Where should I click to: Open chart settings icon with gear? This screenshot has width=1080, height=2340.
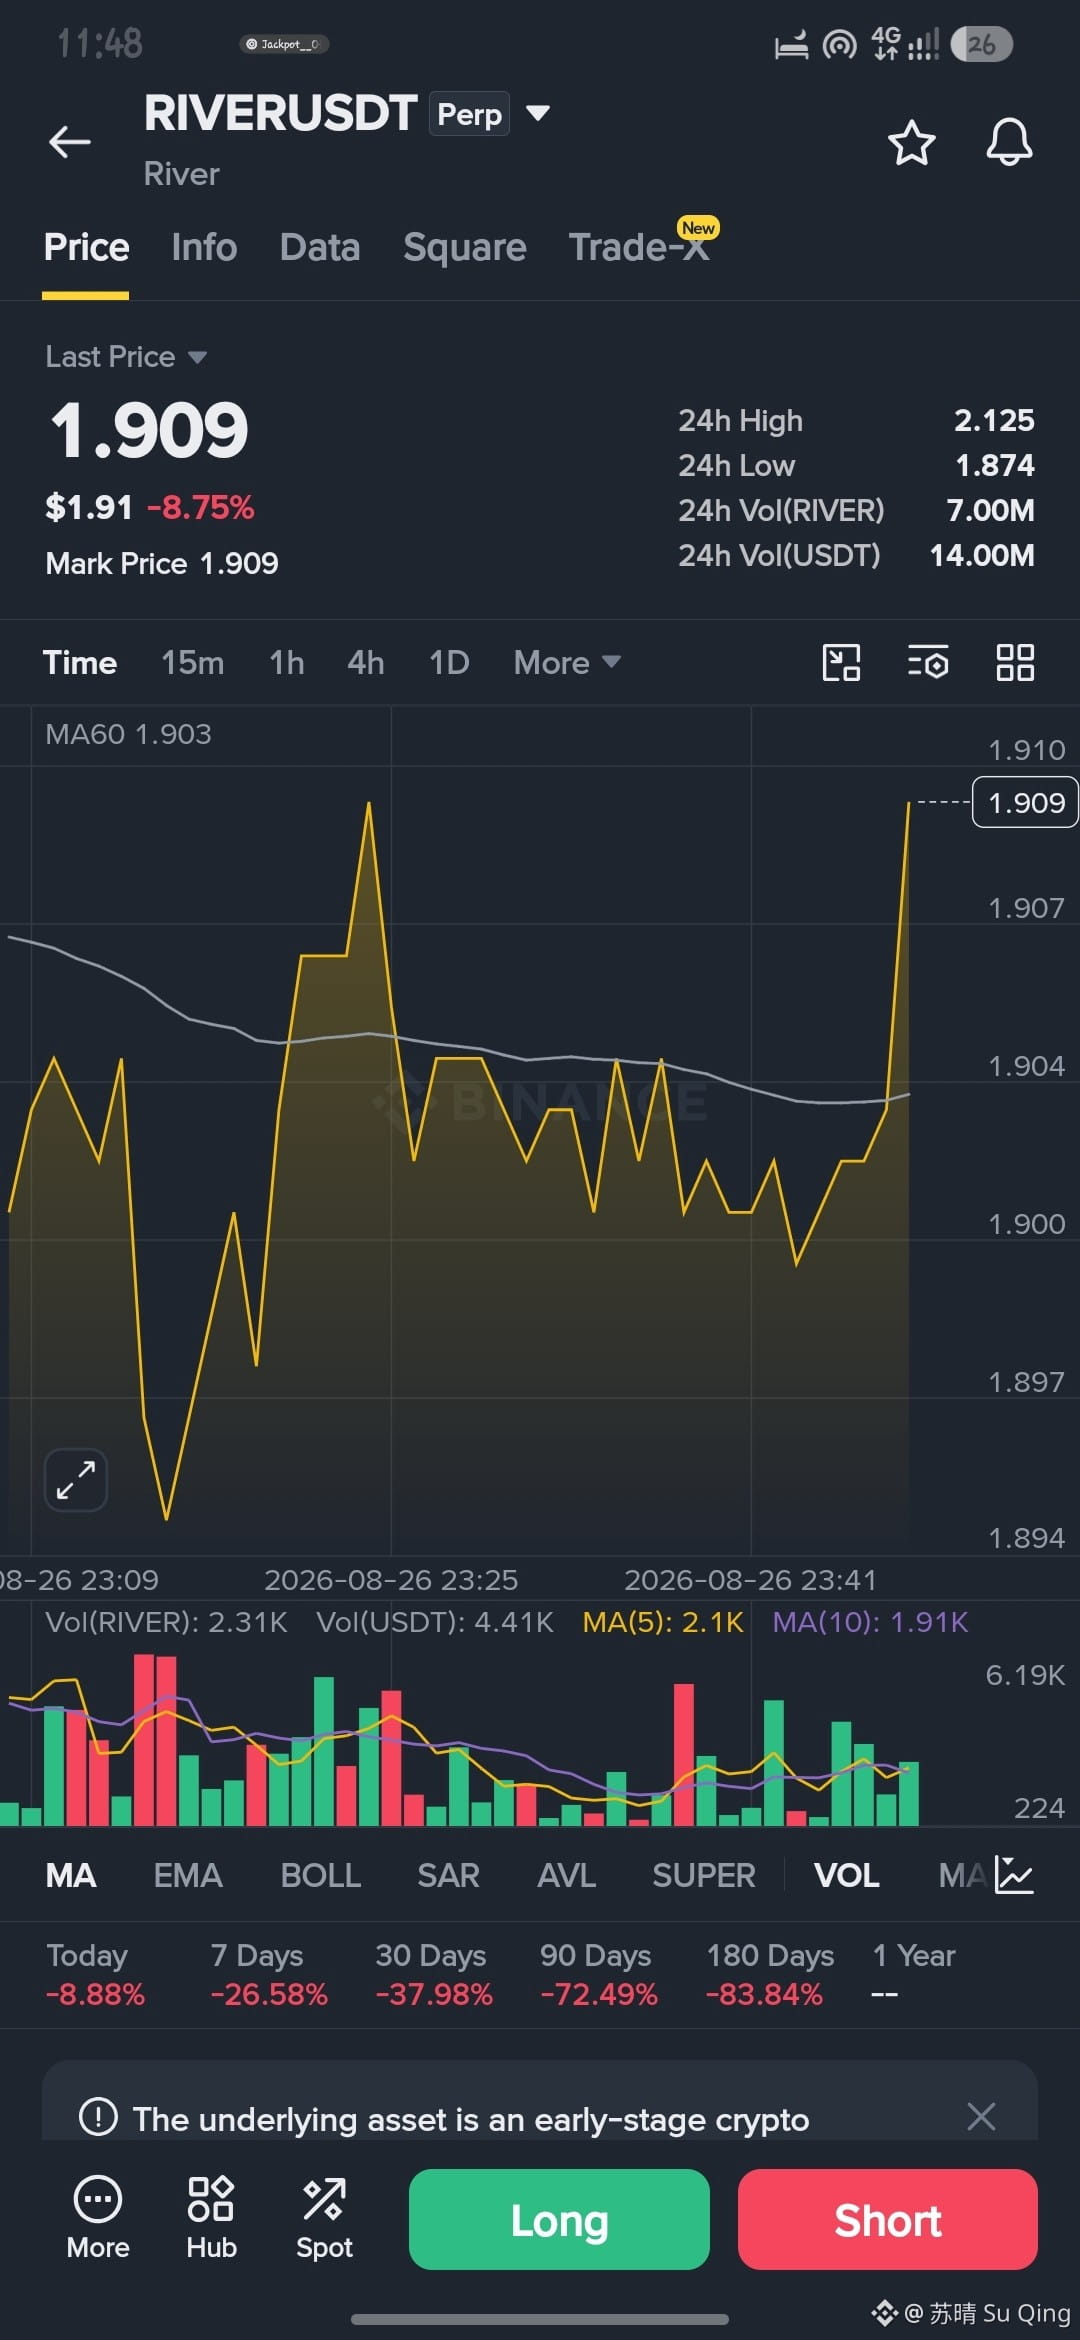[928, 662]
